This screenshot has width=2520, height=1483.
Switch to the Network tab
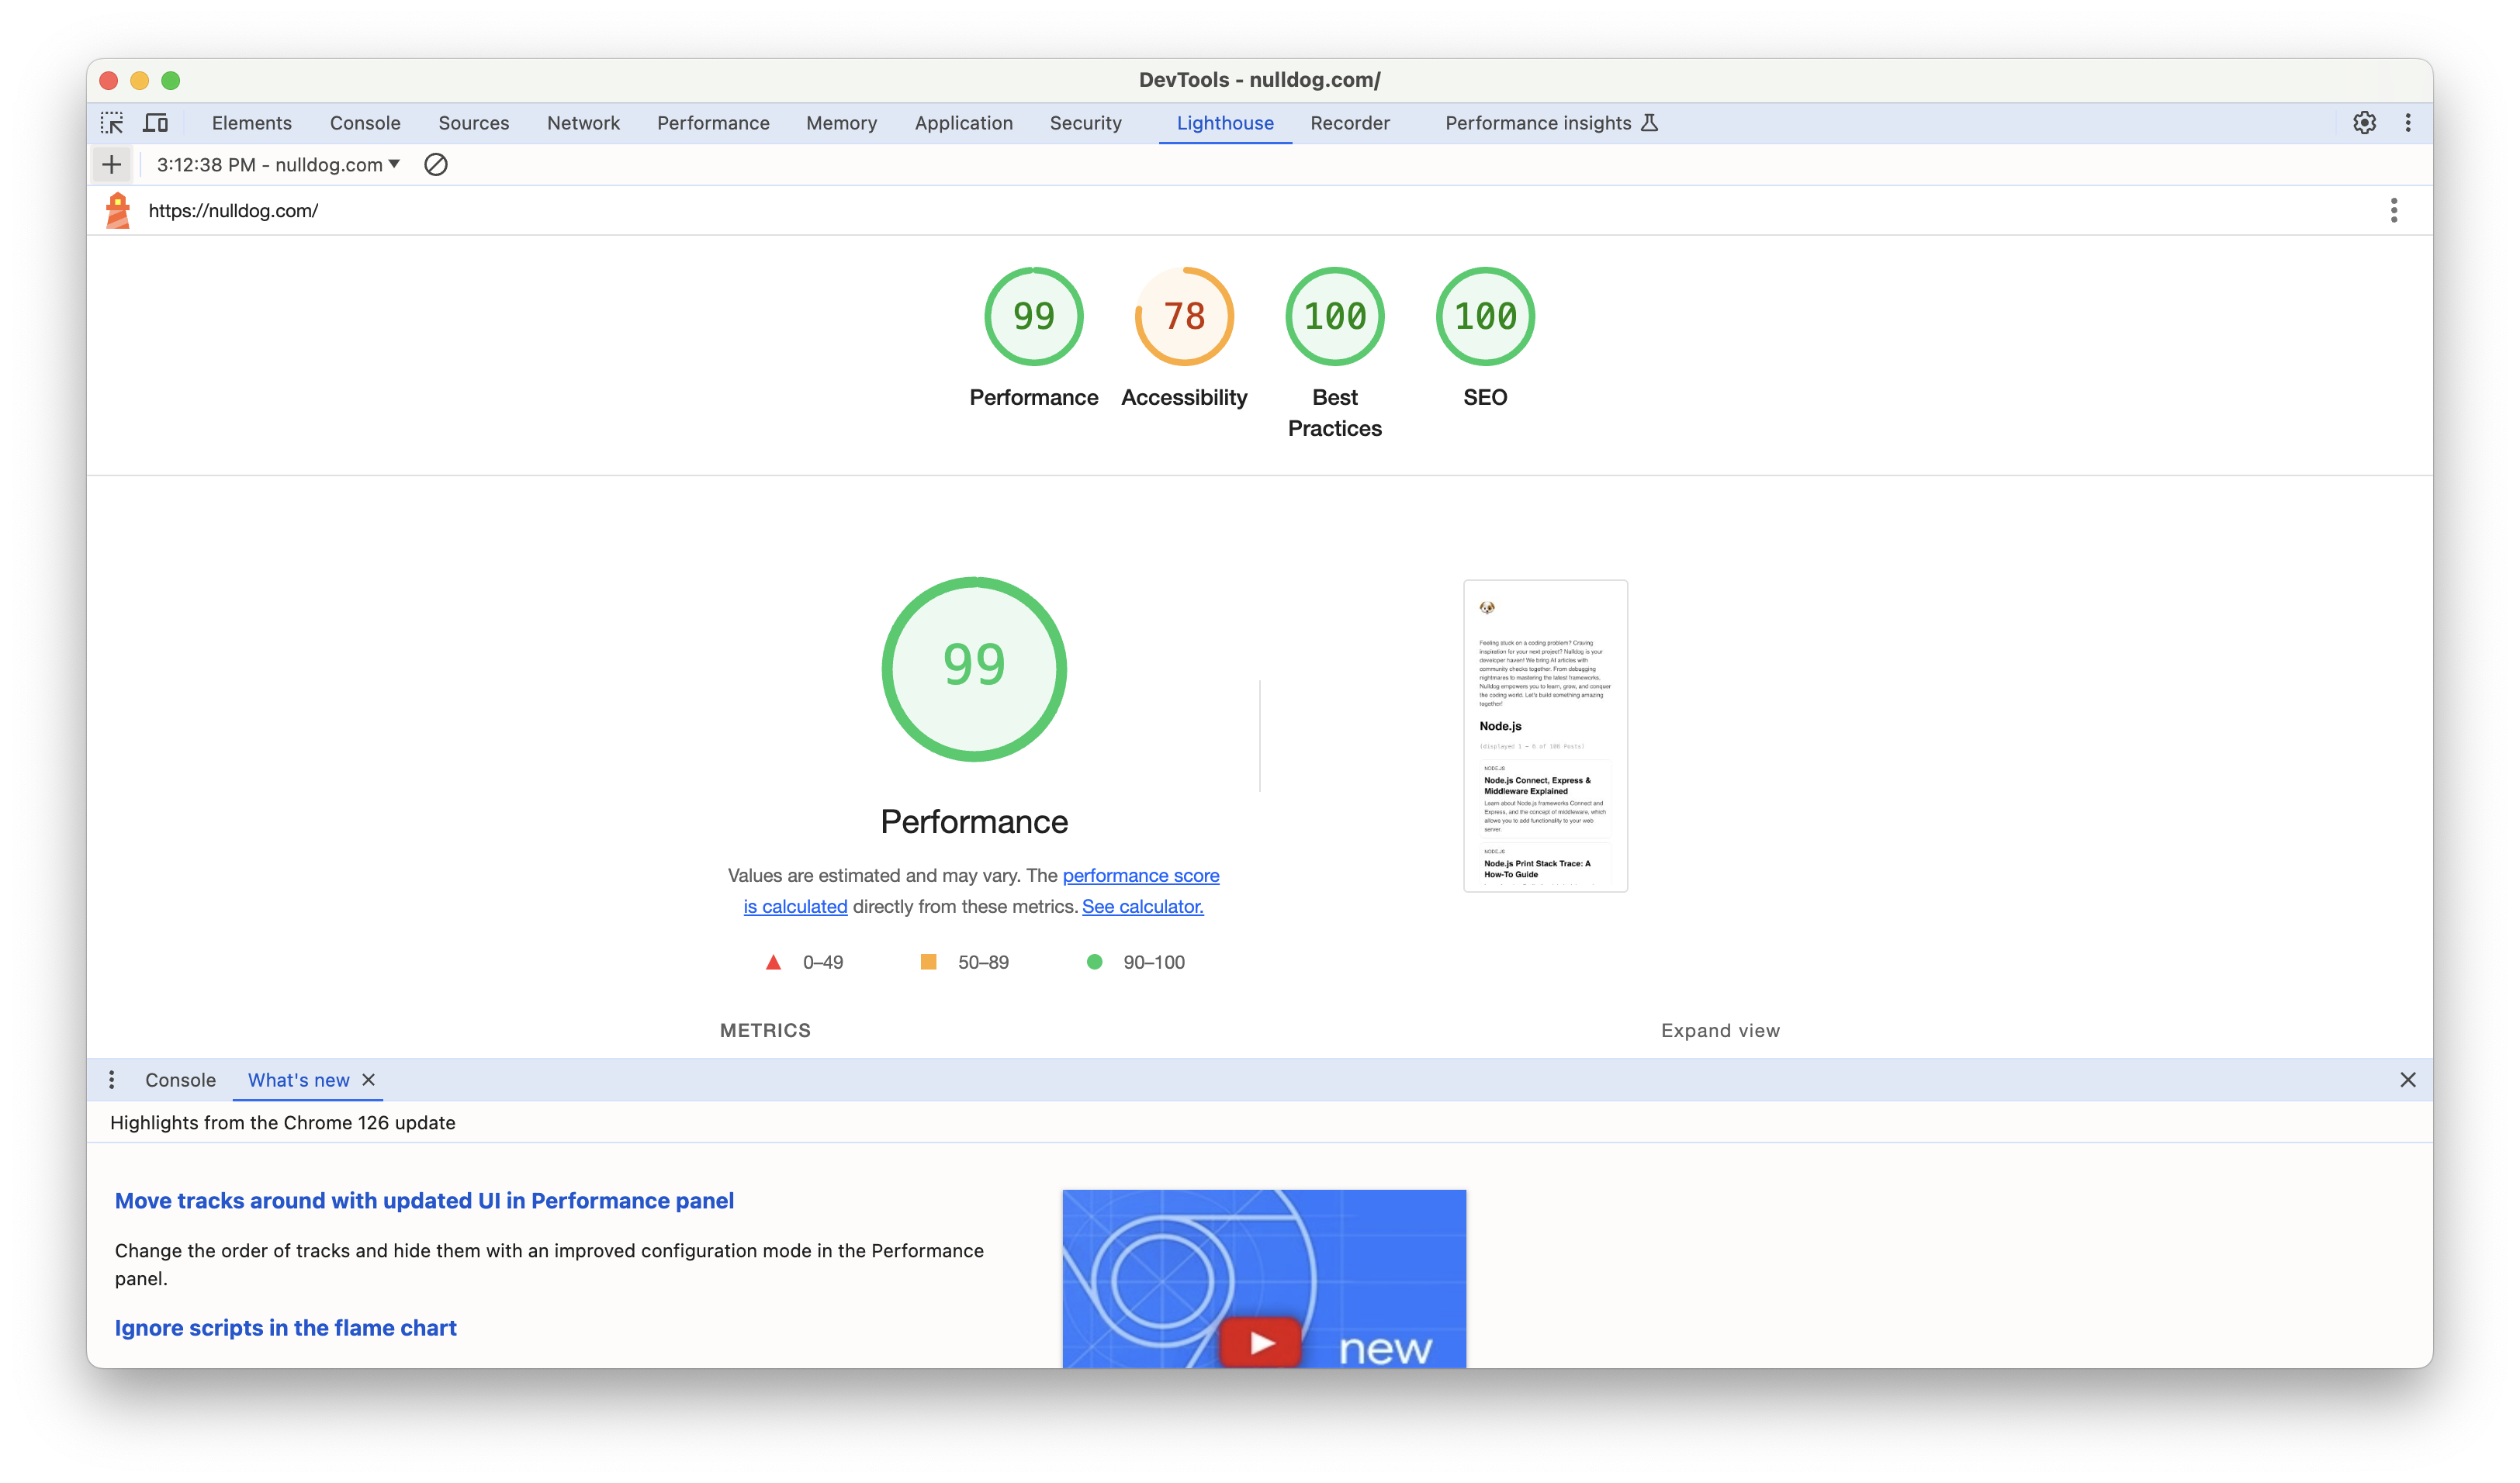583,123
